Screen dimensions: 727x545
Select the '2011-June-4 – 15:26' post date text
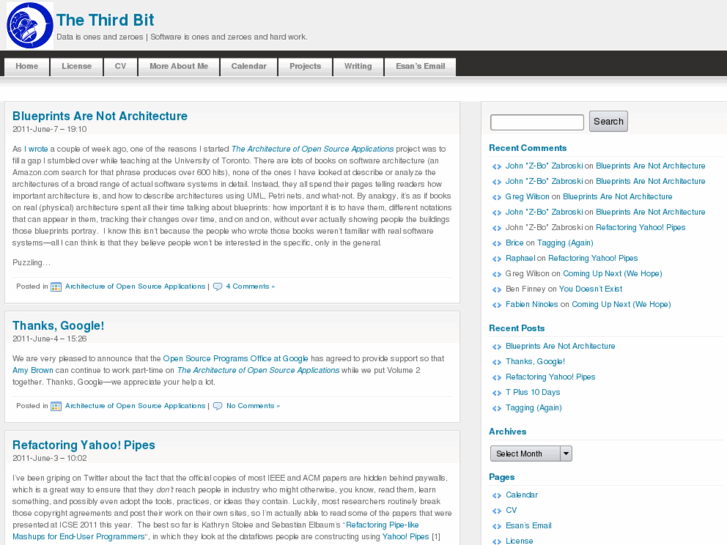pyautogui.click(x=50, y=339)
